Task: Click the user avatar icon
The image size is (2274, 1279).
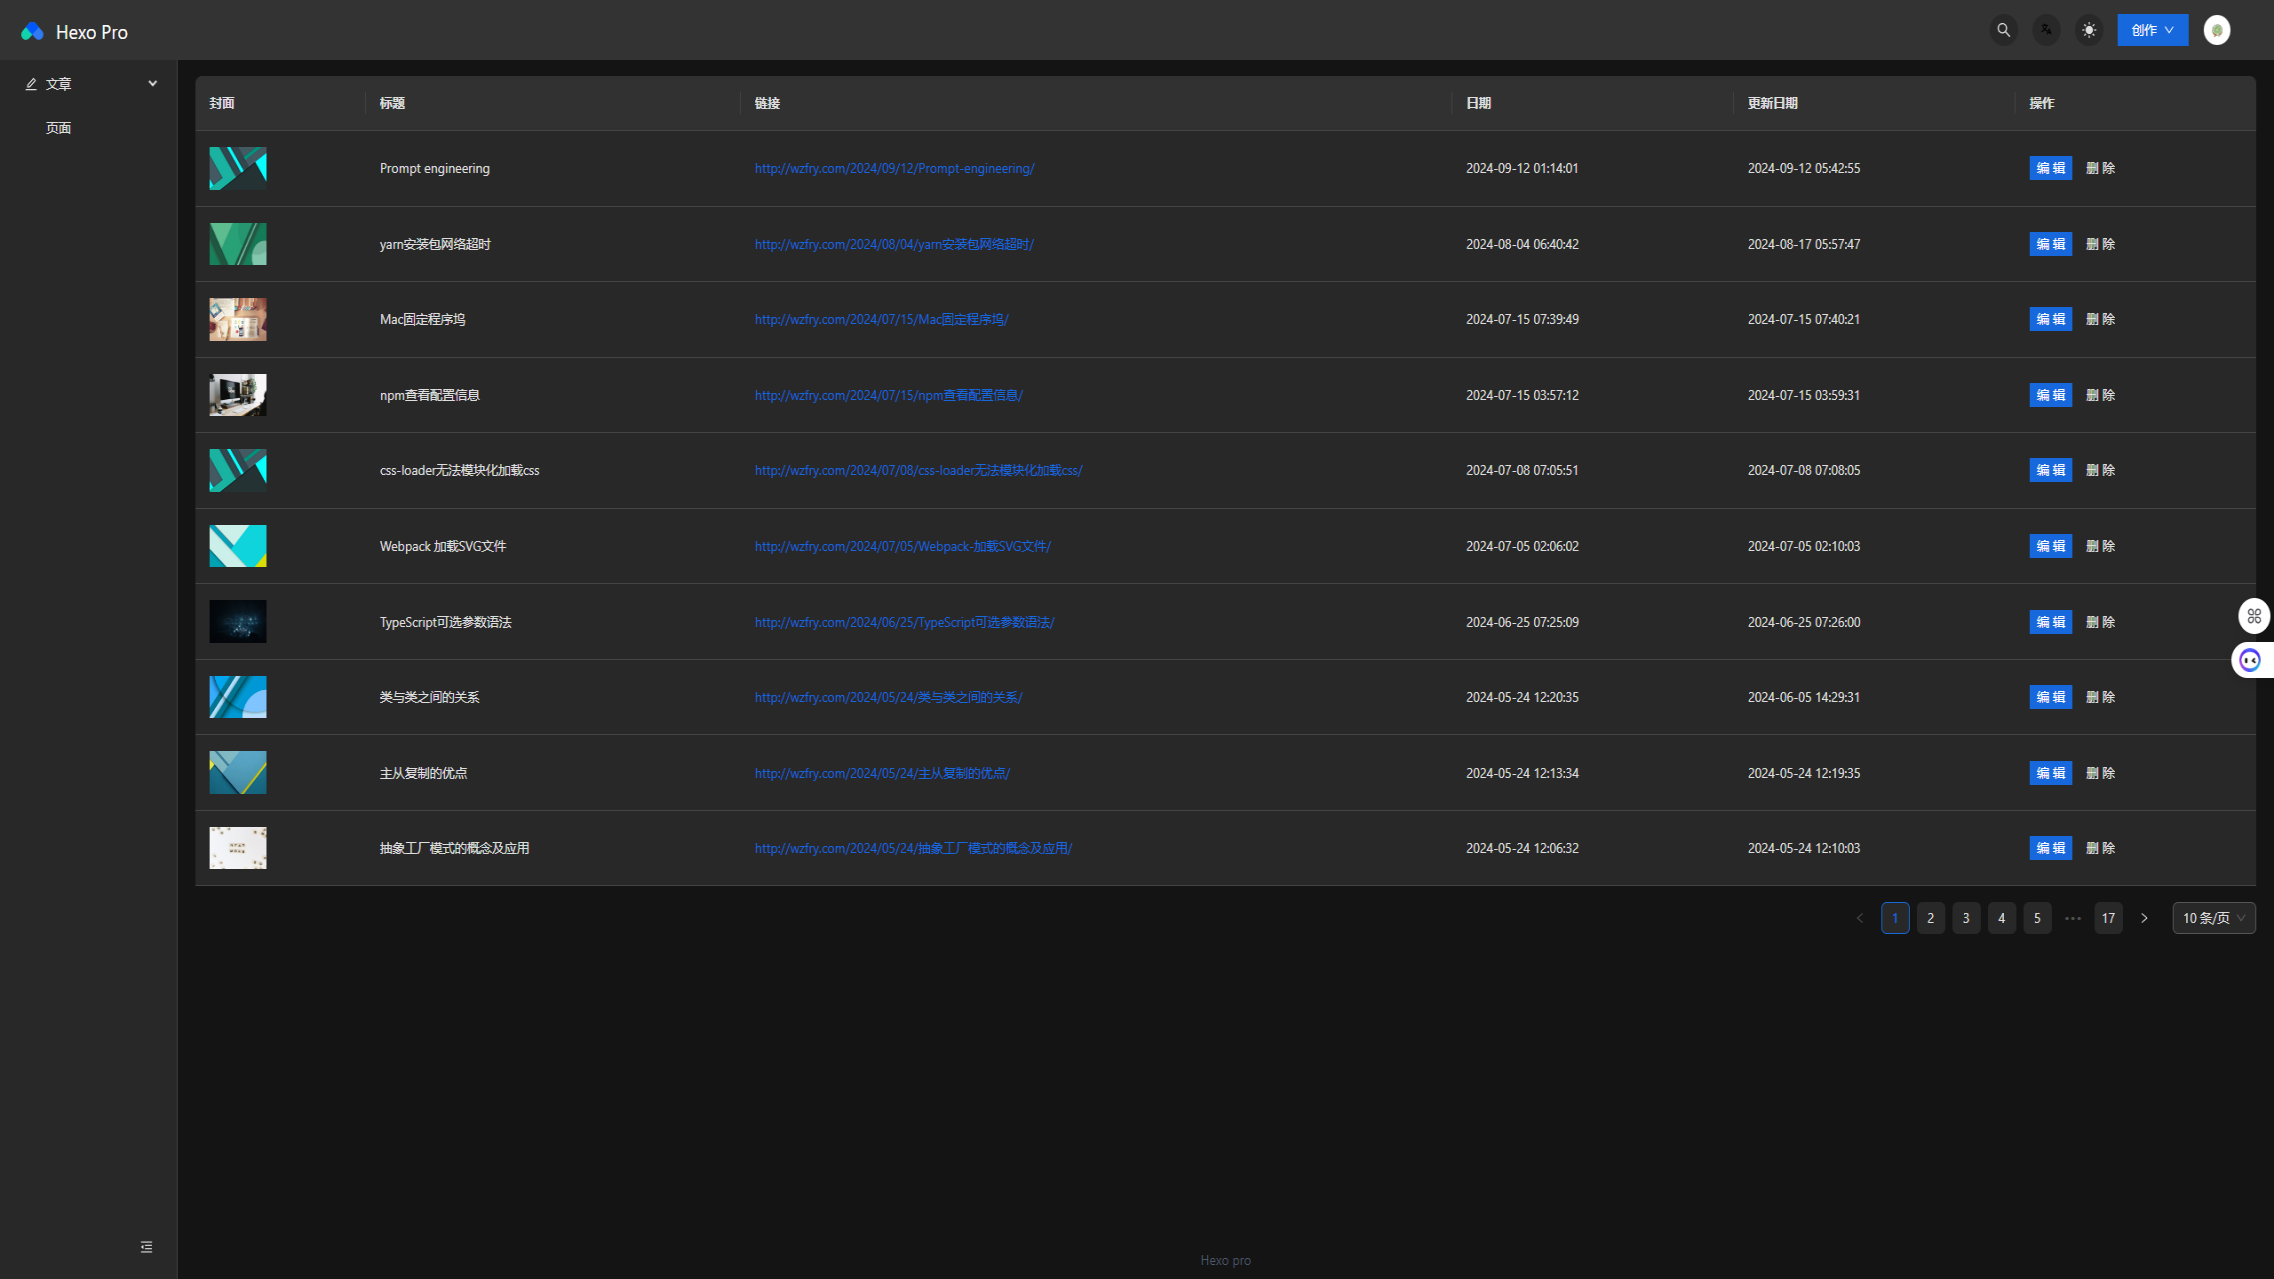Action: pyautogui.click(x=2216, y=30)
